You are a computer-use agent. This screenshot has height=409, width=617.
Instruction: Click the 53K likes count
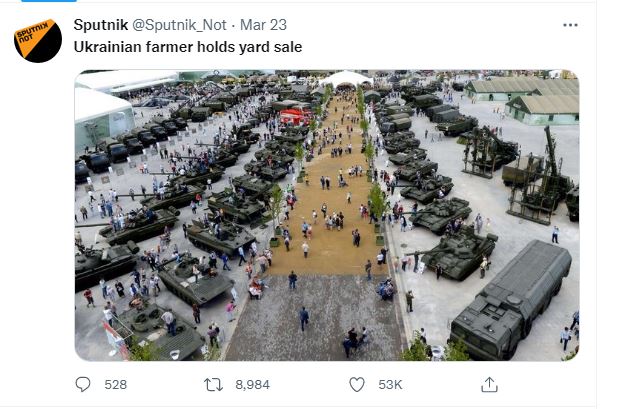(389, 384)
